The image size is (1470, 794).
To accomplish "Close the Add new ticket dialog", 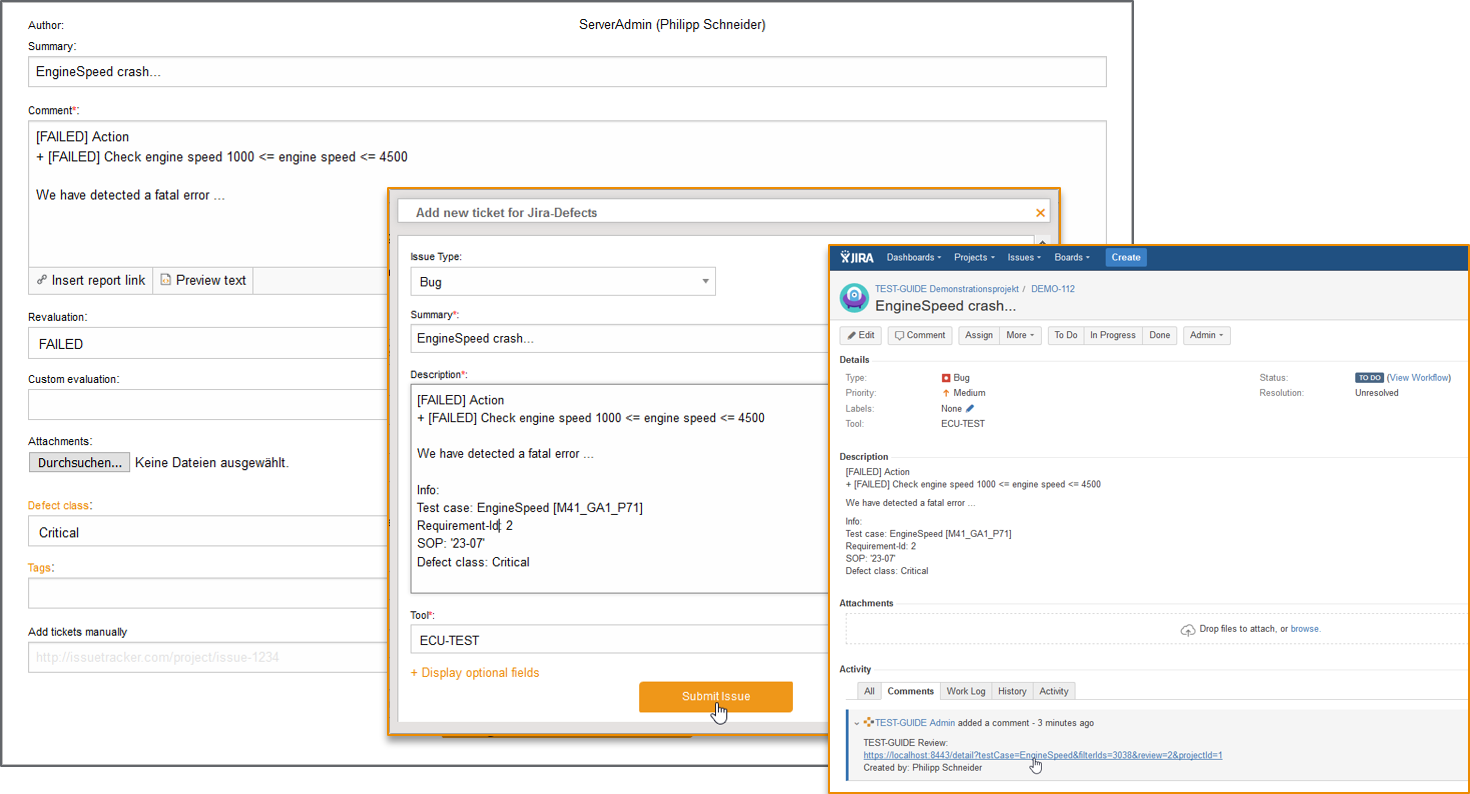I will [x=1040, y=213].
